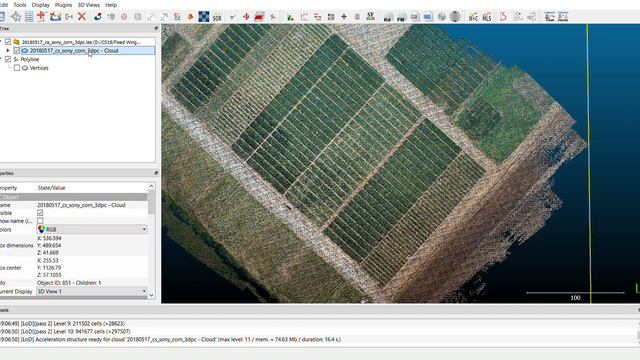Open the 3D Views menu
The image size is (640, 360).
[89, 5]
